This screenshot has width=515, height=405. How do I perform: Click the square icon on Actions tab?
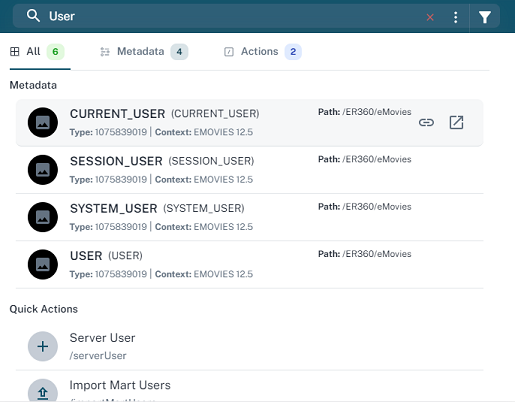pyautogui.click(x=229, y=52)
